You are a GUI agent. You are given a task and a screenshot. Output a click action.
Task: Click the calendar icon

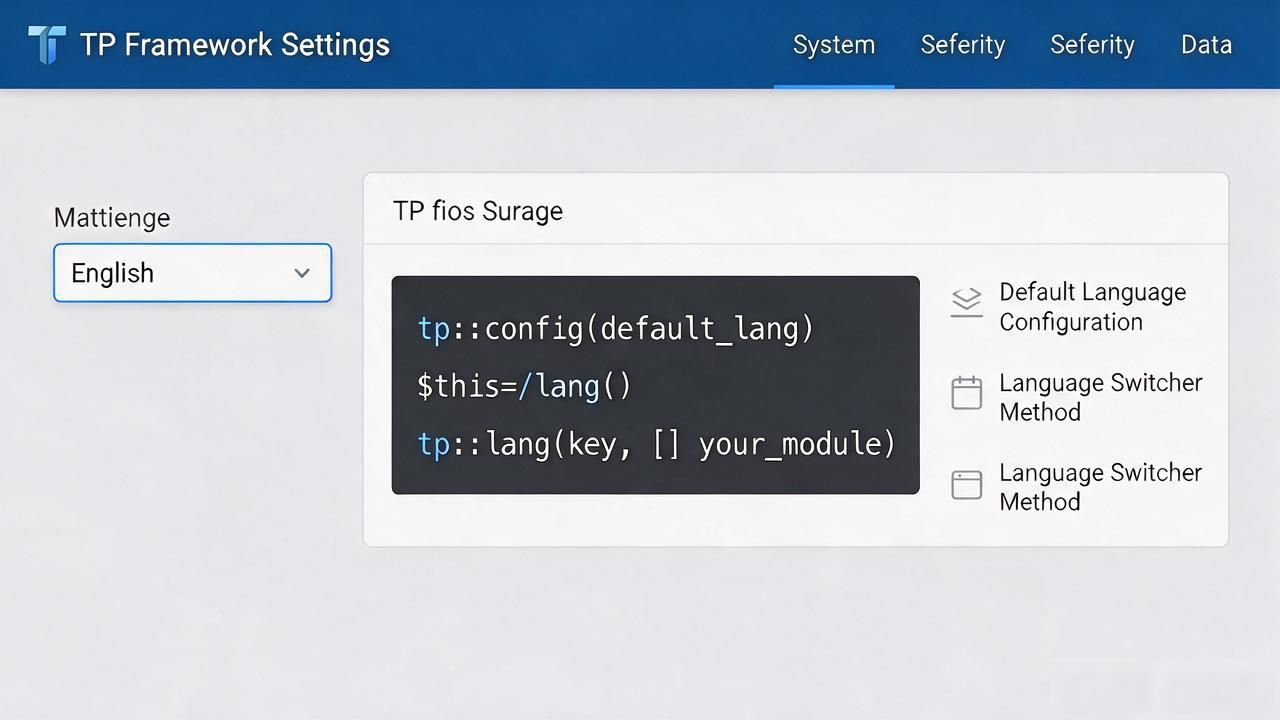point(966,392)
